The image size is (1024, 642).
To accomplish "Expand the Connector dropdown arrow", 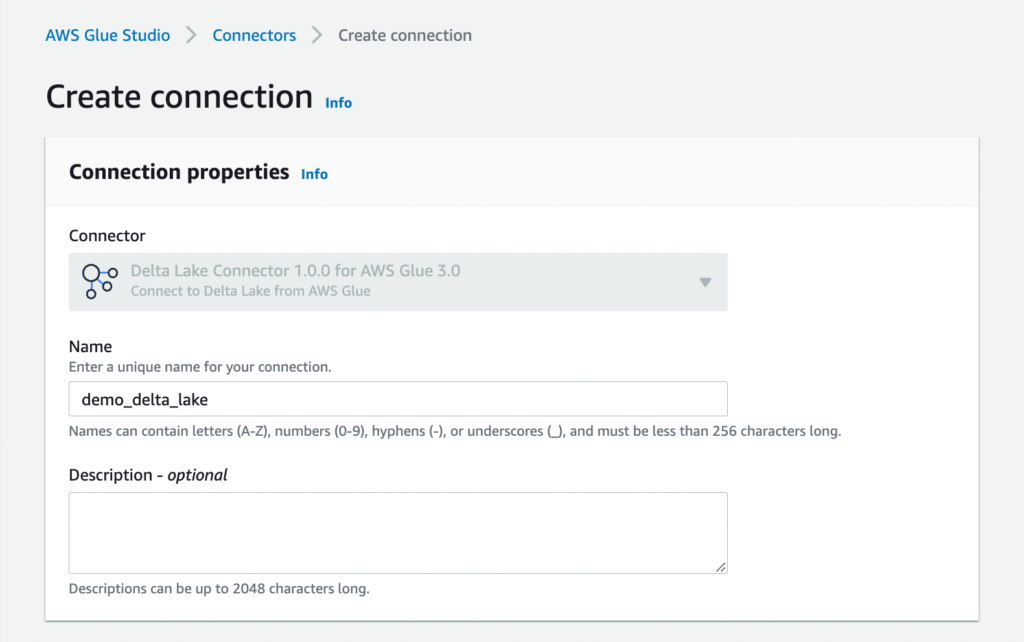I will (705, 282).
